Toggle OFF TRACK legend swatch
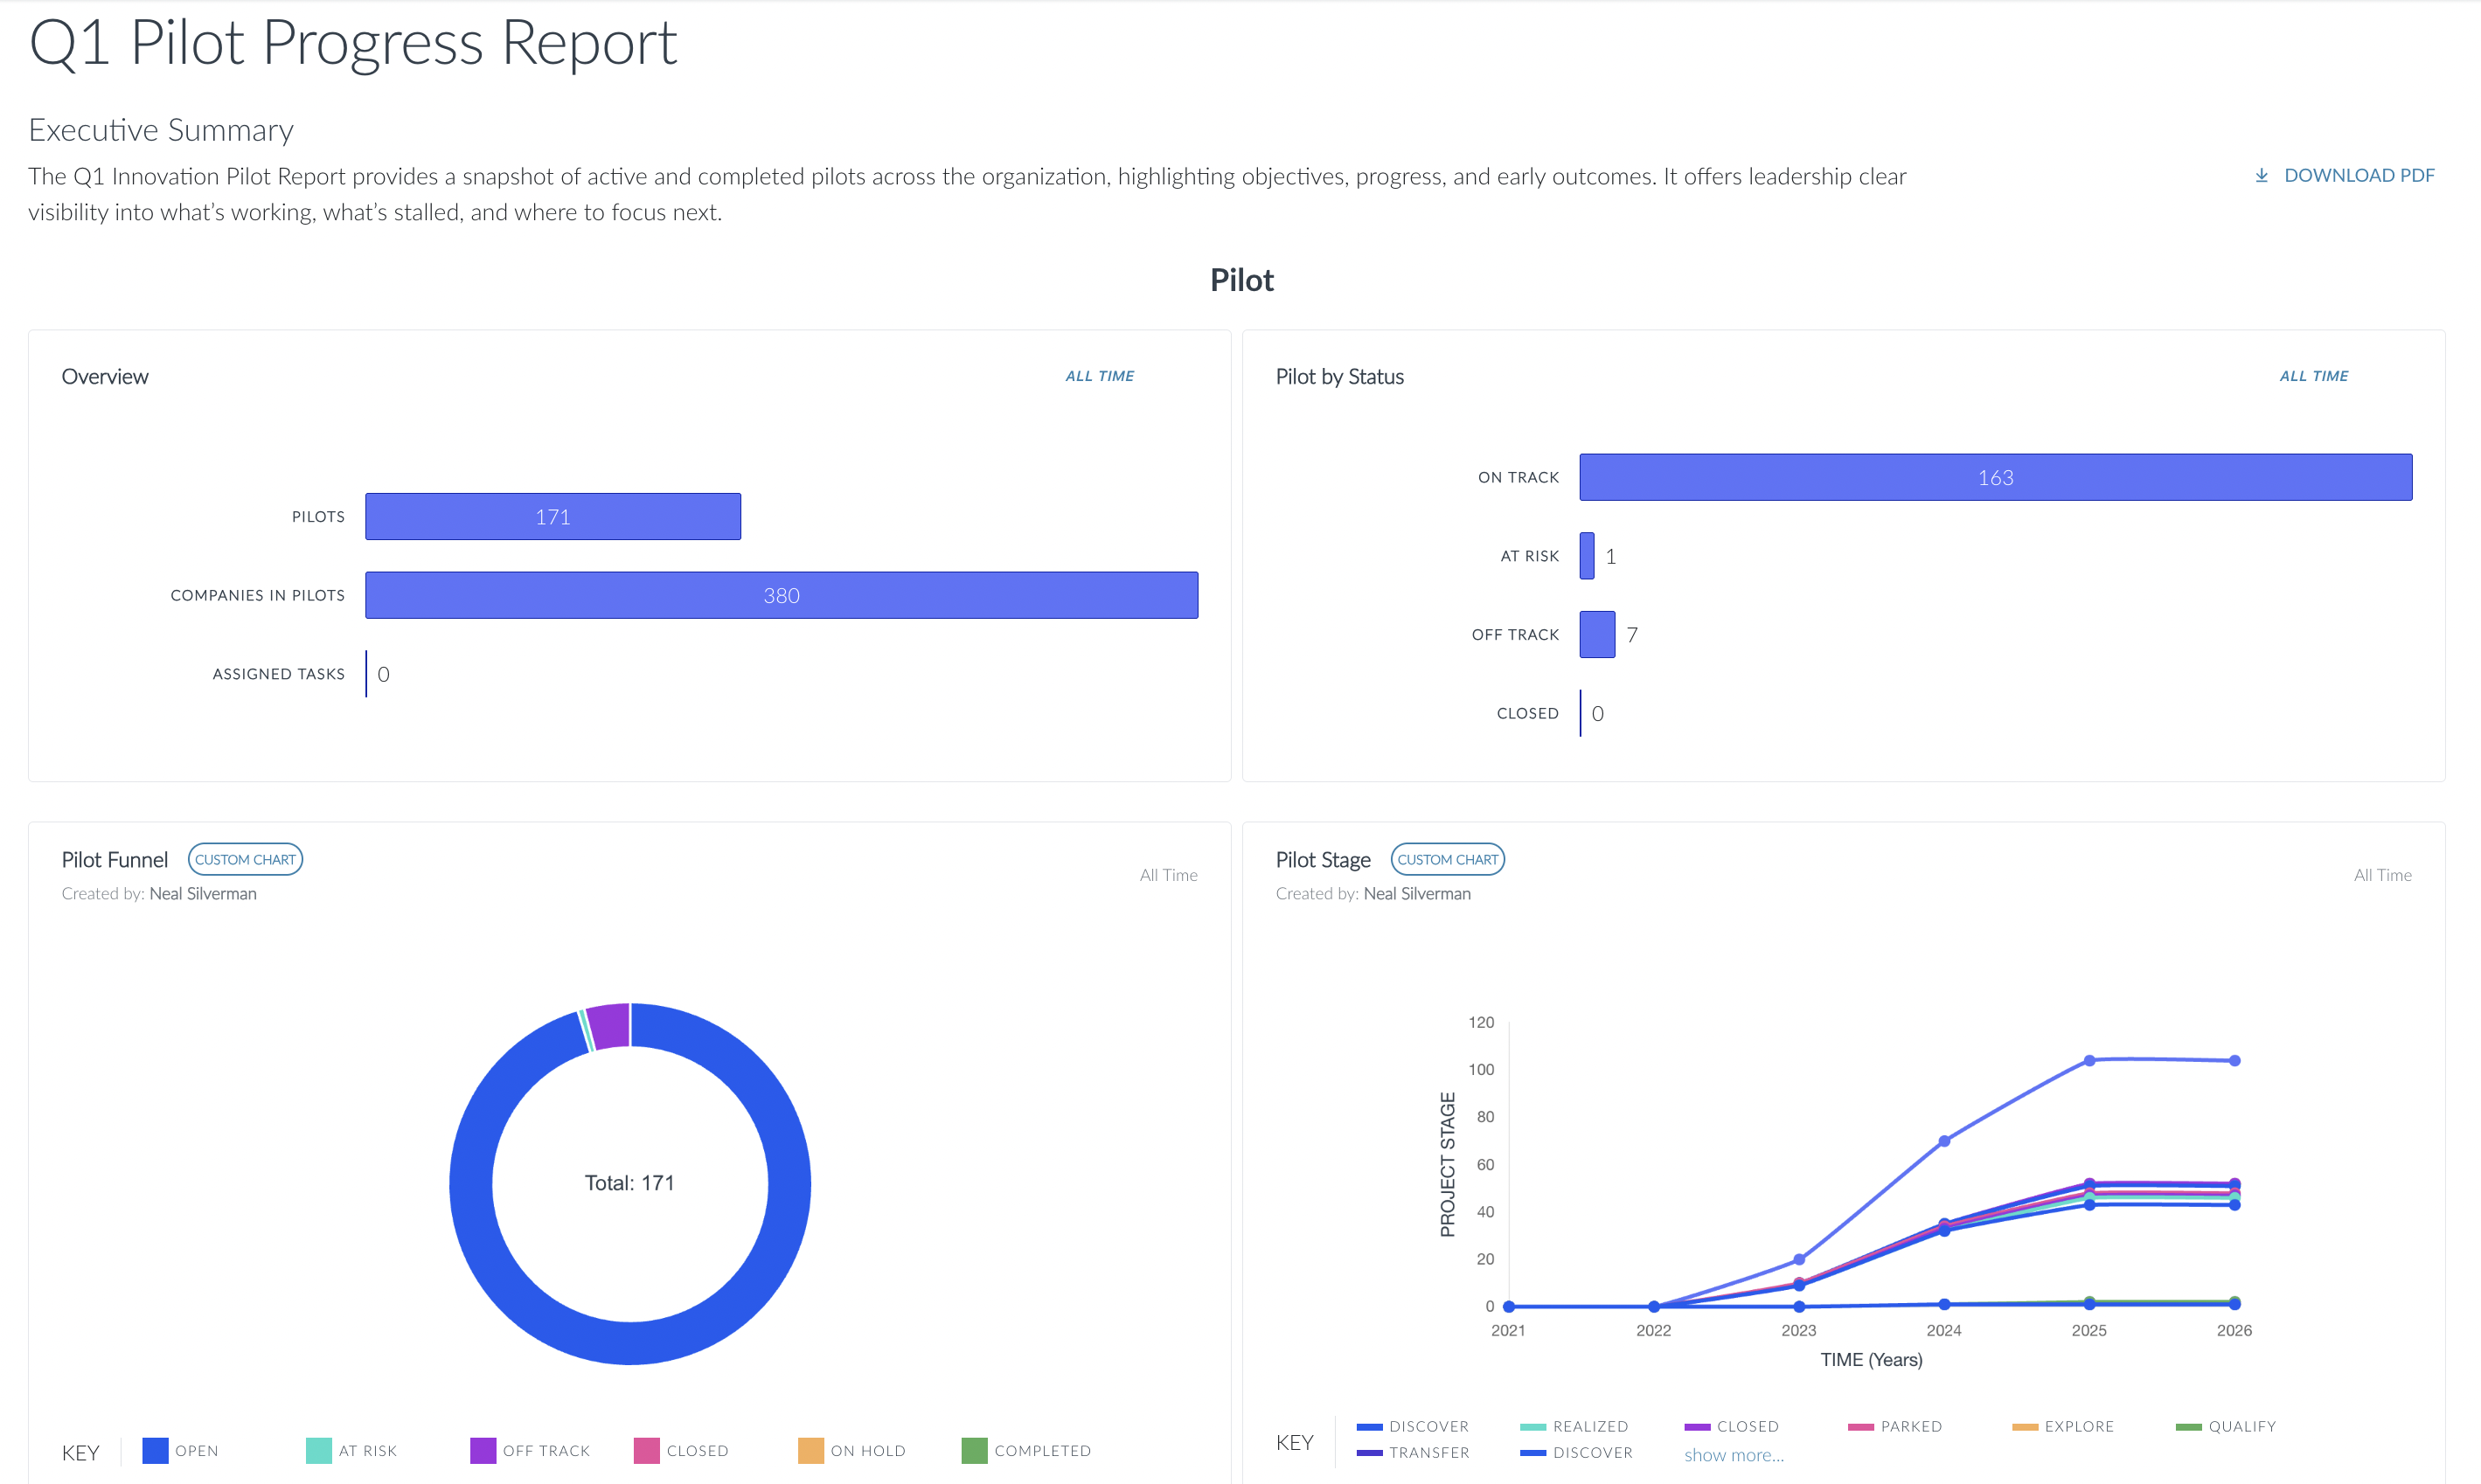 click(483, 1450)
